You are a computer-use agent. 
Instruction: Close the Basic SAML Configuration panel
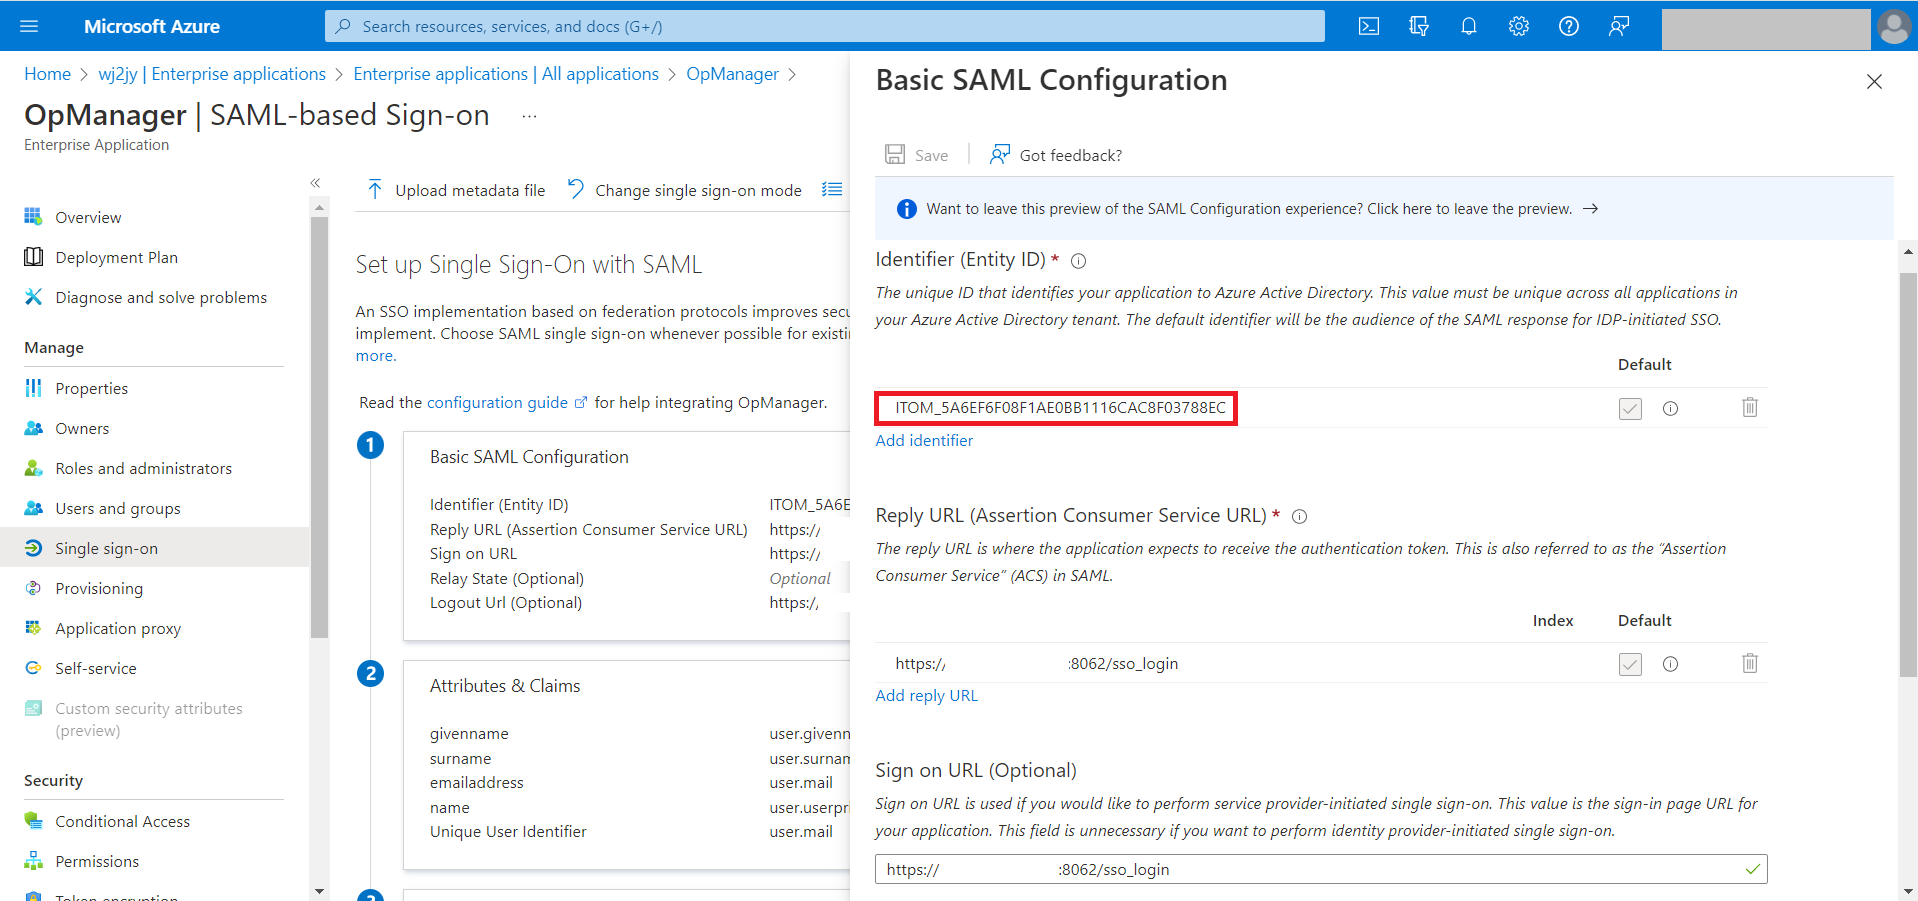pos(1874,82)
